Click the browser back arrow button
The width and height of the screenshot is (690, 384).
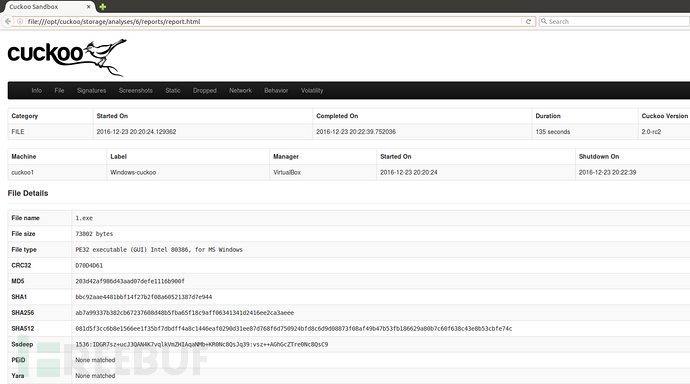[7, 21]
